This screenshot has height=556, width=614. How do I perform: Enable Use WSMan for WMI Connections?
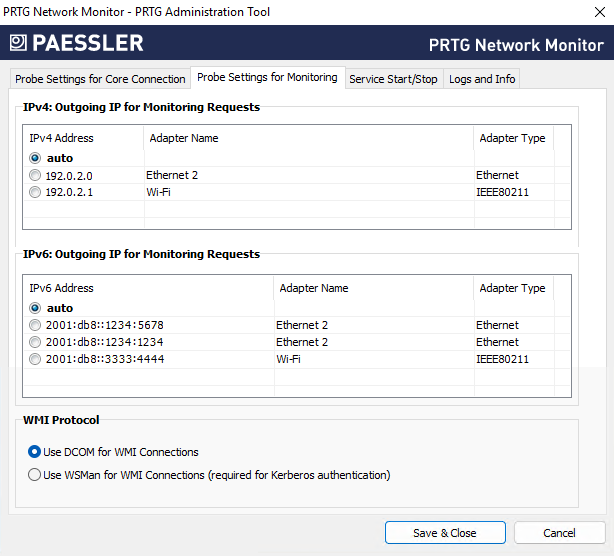(x=35, y=475)
